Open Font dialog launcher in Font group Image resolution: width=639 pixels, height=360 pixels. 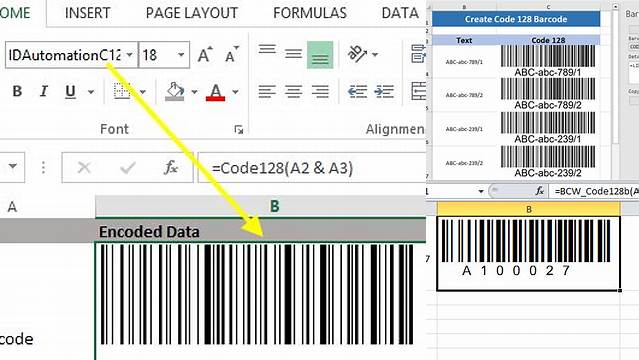(x=239, y=130)
